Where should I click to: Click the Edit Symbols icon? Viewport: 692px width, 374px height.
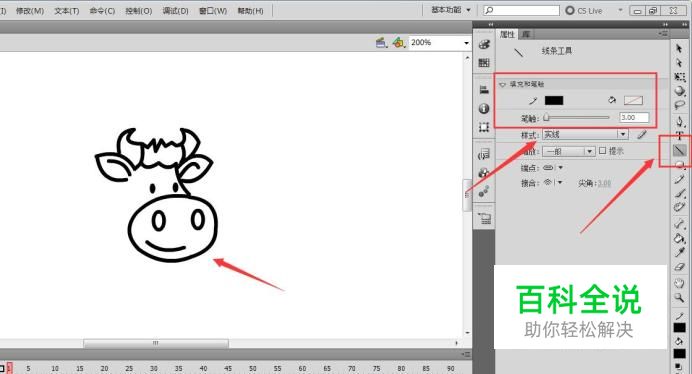pyautogui.click(x=399, y=42)
